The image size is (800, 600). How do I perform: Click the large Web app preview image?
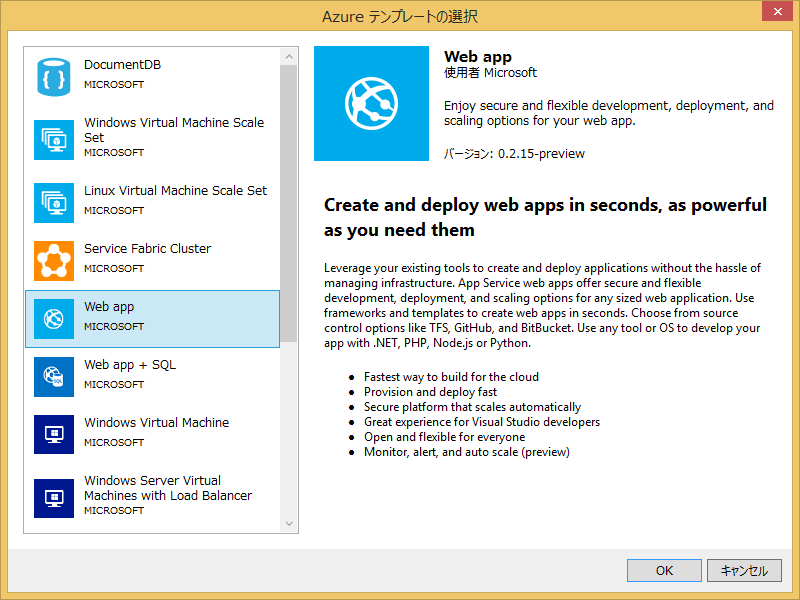371,104
